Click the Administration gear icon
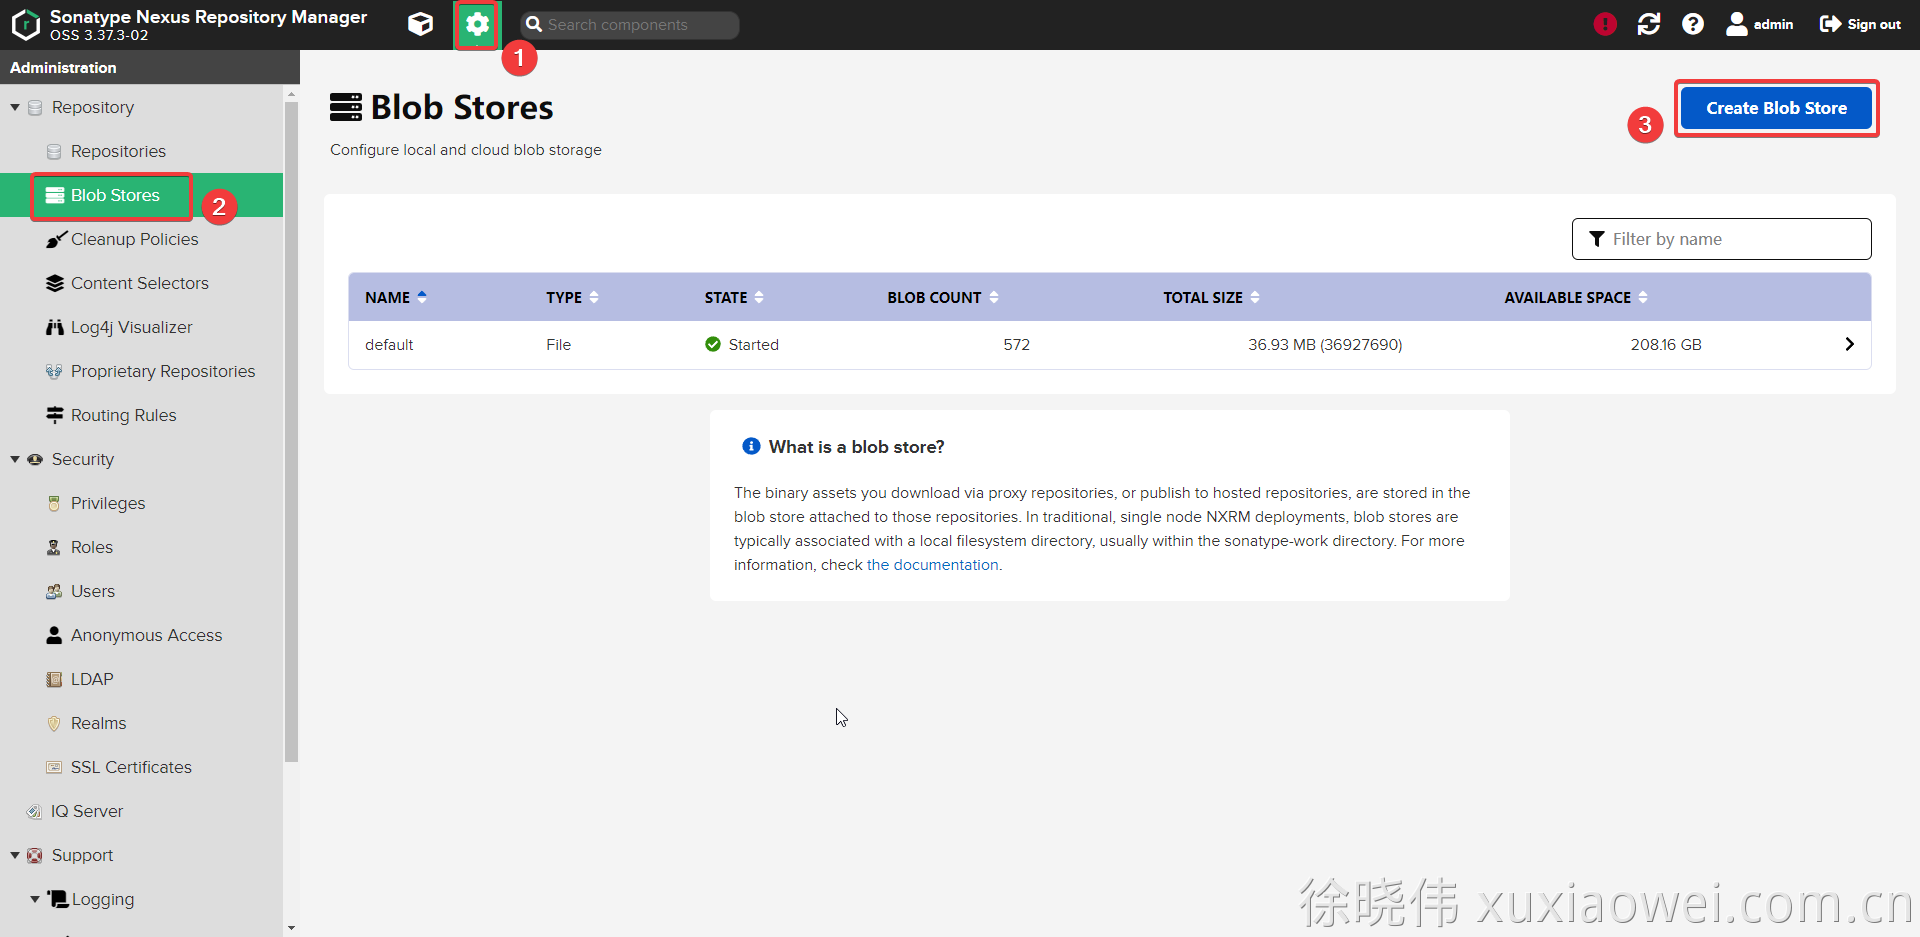Screen dimensions: 1920x937 pyautogui.click(x=477, y=24)
